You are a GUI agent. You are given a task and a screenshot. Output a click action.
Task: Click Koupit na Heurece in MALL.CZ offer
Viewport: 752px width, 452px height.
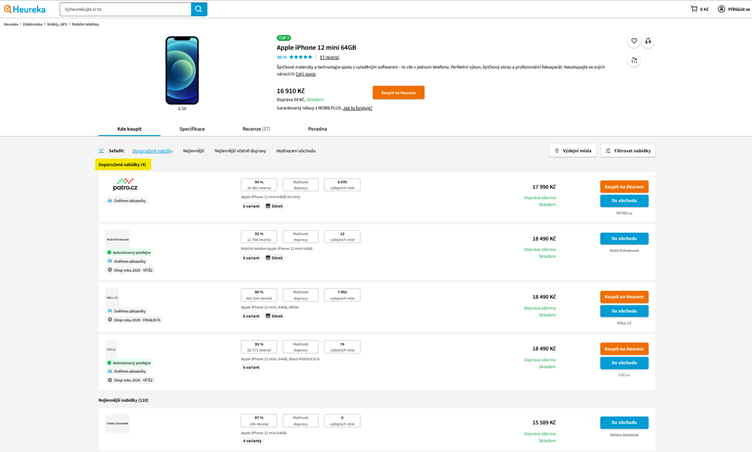point(624,297)
